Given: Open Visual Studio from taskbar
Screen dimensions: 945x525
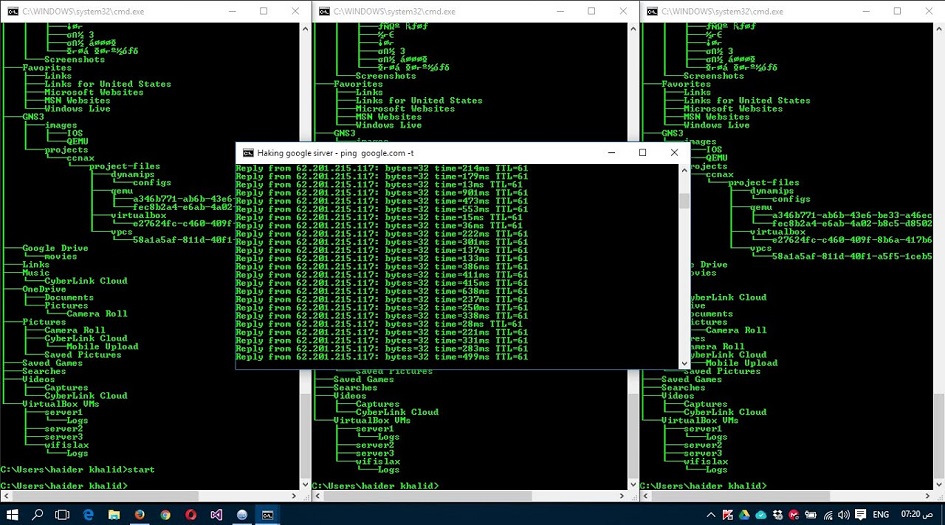Looking at the screenshot, I should coord(216,514).
